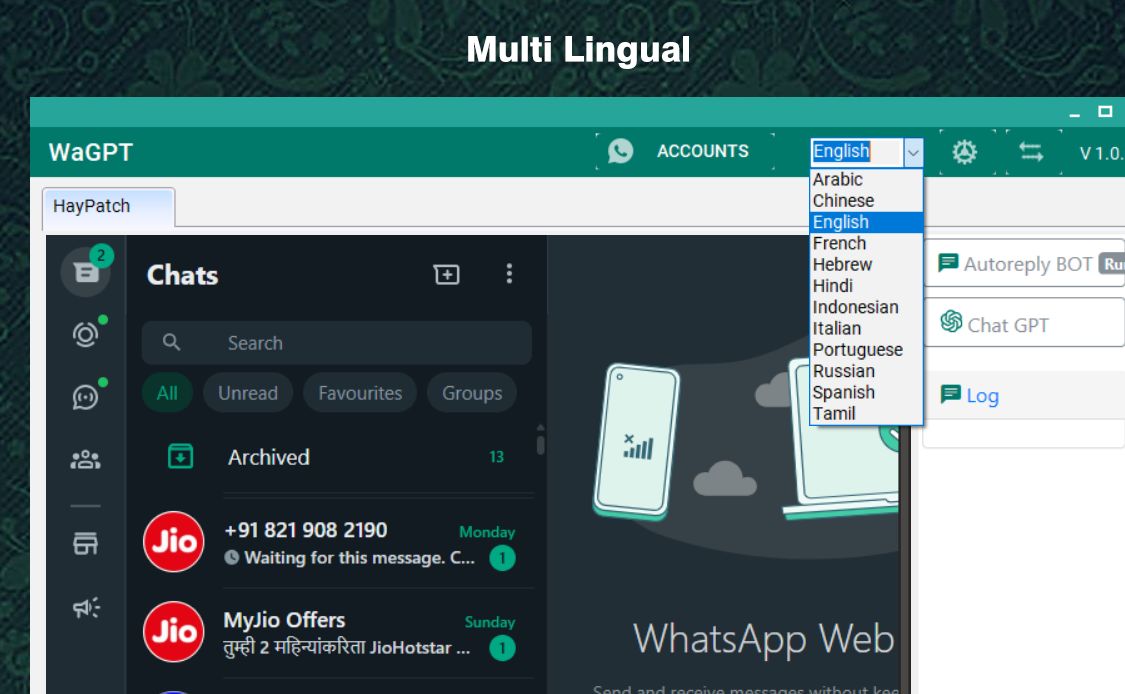Pick Portuguese in the language list
Image resolution: width=1125 pixels, height=694 pixels.
tap(866, 350)
